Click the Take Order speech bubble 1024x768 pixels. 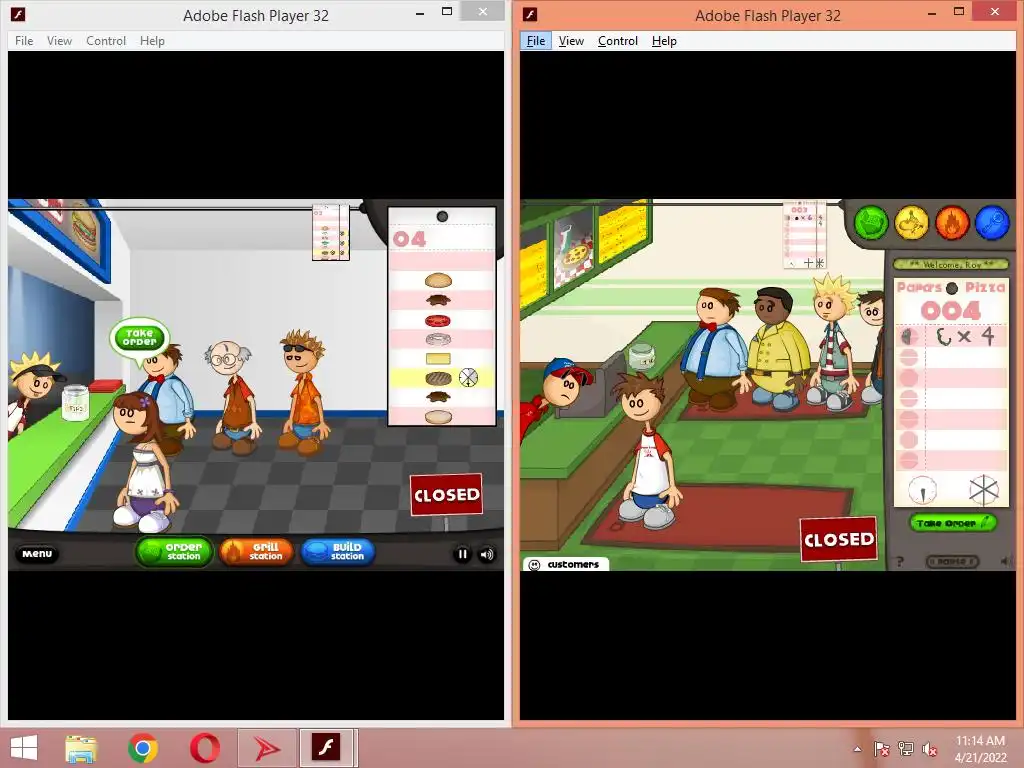point(139,338)
